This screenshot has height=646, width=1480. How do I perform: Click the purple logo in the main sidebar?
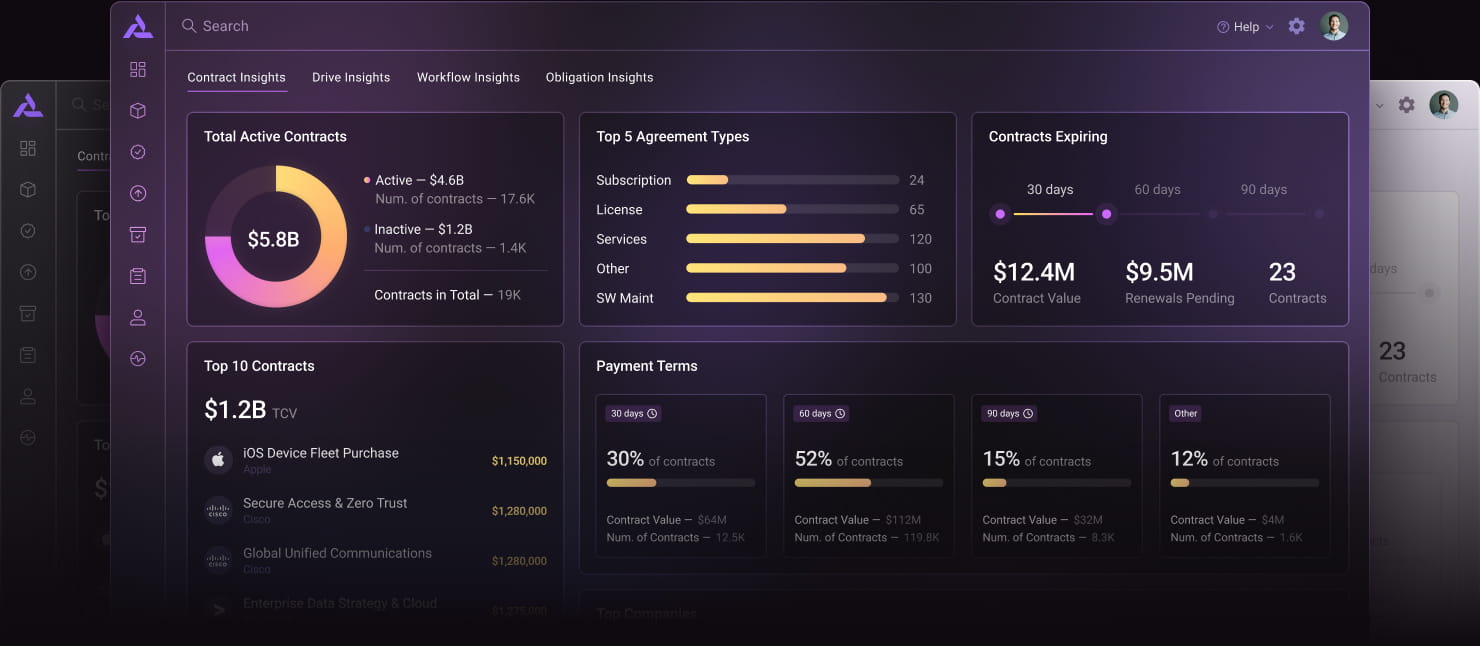138,27
